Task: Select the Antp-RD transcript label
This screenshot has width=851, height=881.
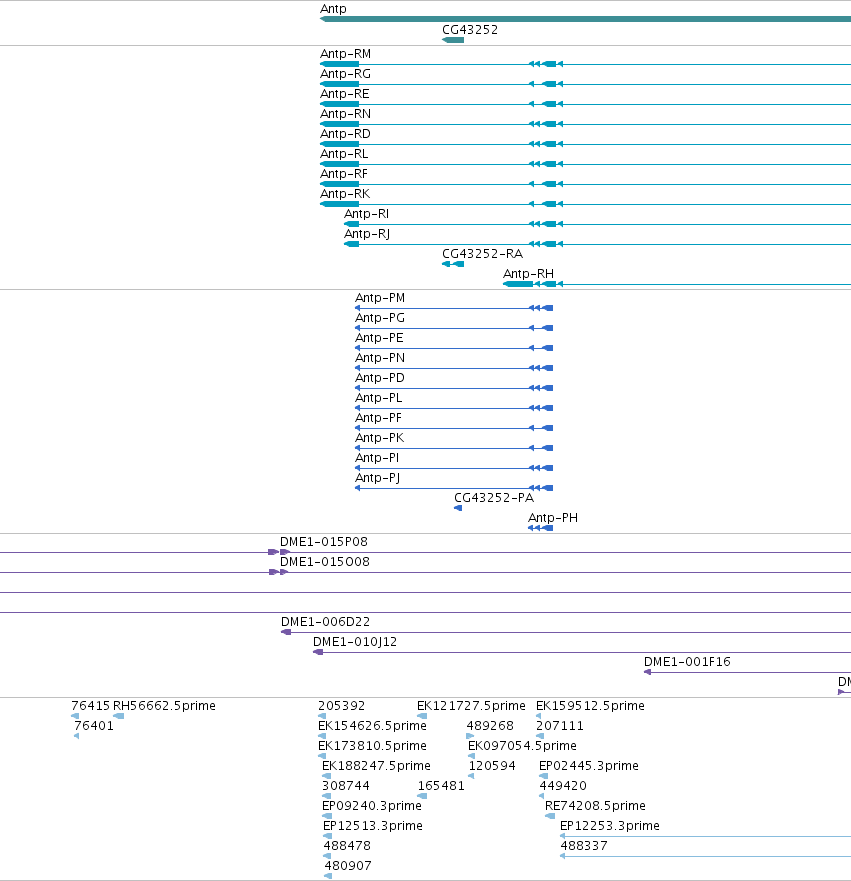Action: (x=345, y=134)
